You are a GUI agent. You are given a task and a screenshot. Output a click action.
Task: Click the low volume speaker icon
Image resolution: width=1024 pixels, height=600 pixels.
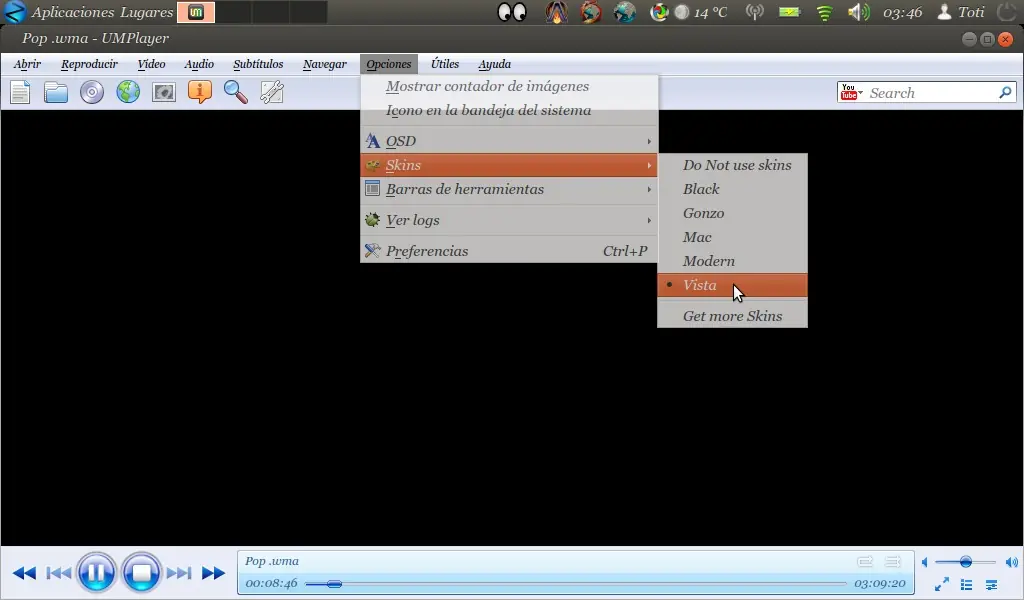tap(925, 561)
